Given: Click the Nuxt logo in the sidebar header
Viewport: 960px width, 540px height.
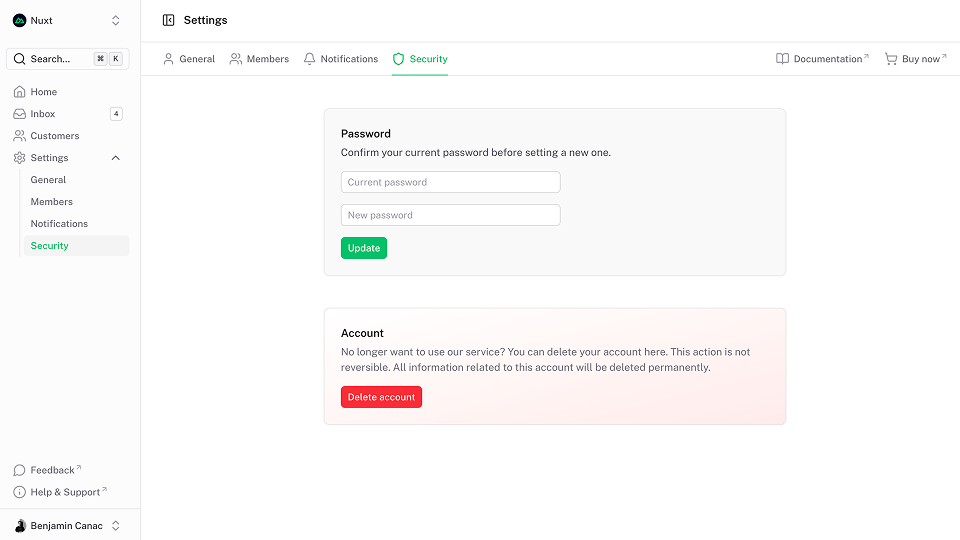Looking at the screenshot, I should tap(20, 20).
